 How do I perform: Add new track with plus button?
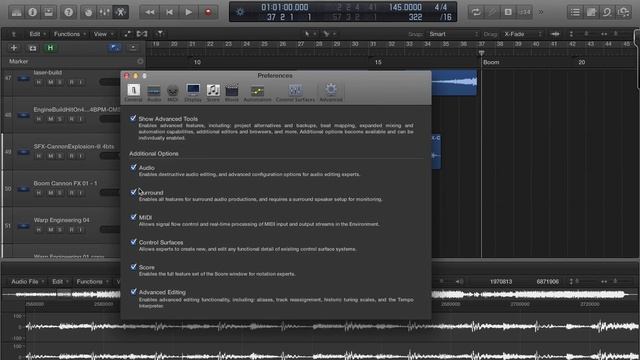click(x=13, y=48)
